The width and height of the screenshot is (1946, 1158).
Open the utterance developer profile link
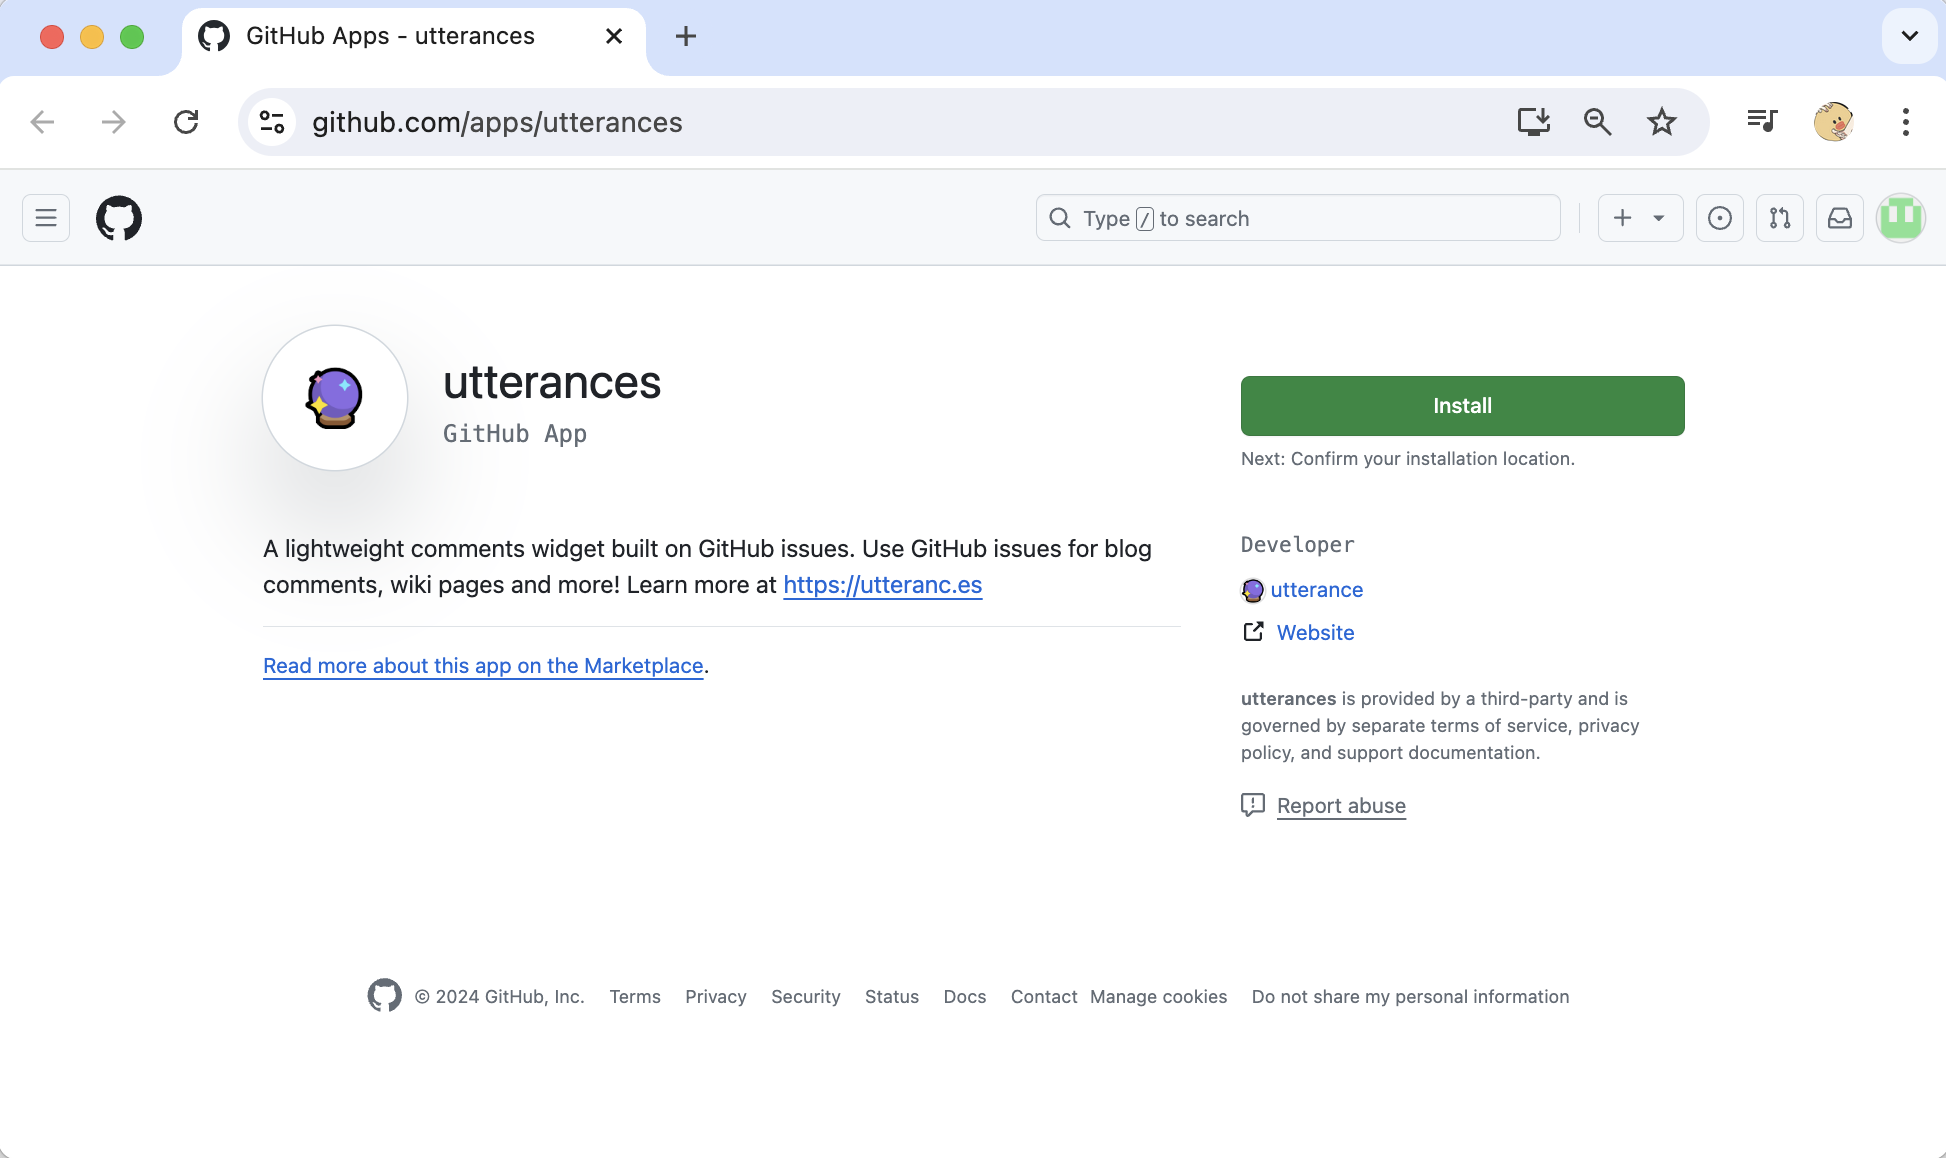click(1317, 590)
